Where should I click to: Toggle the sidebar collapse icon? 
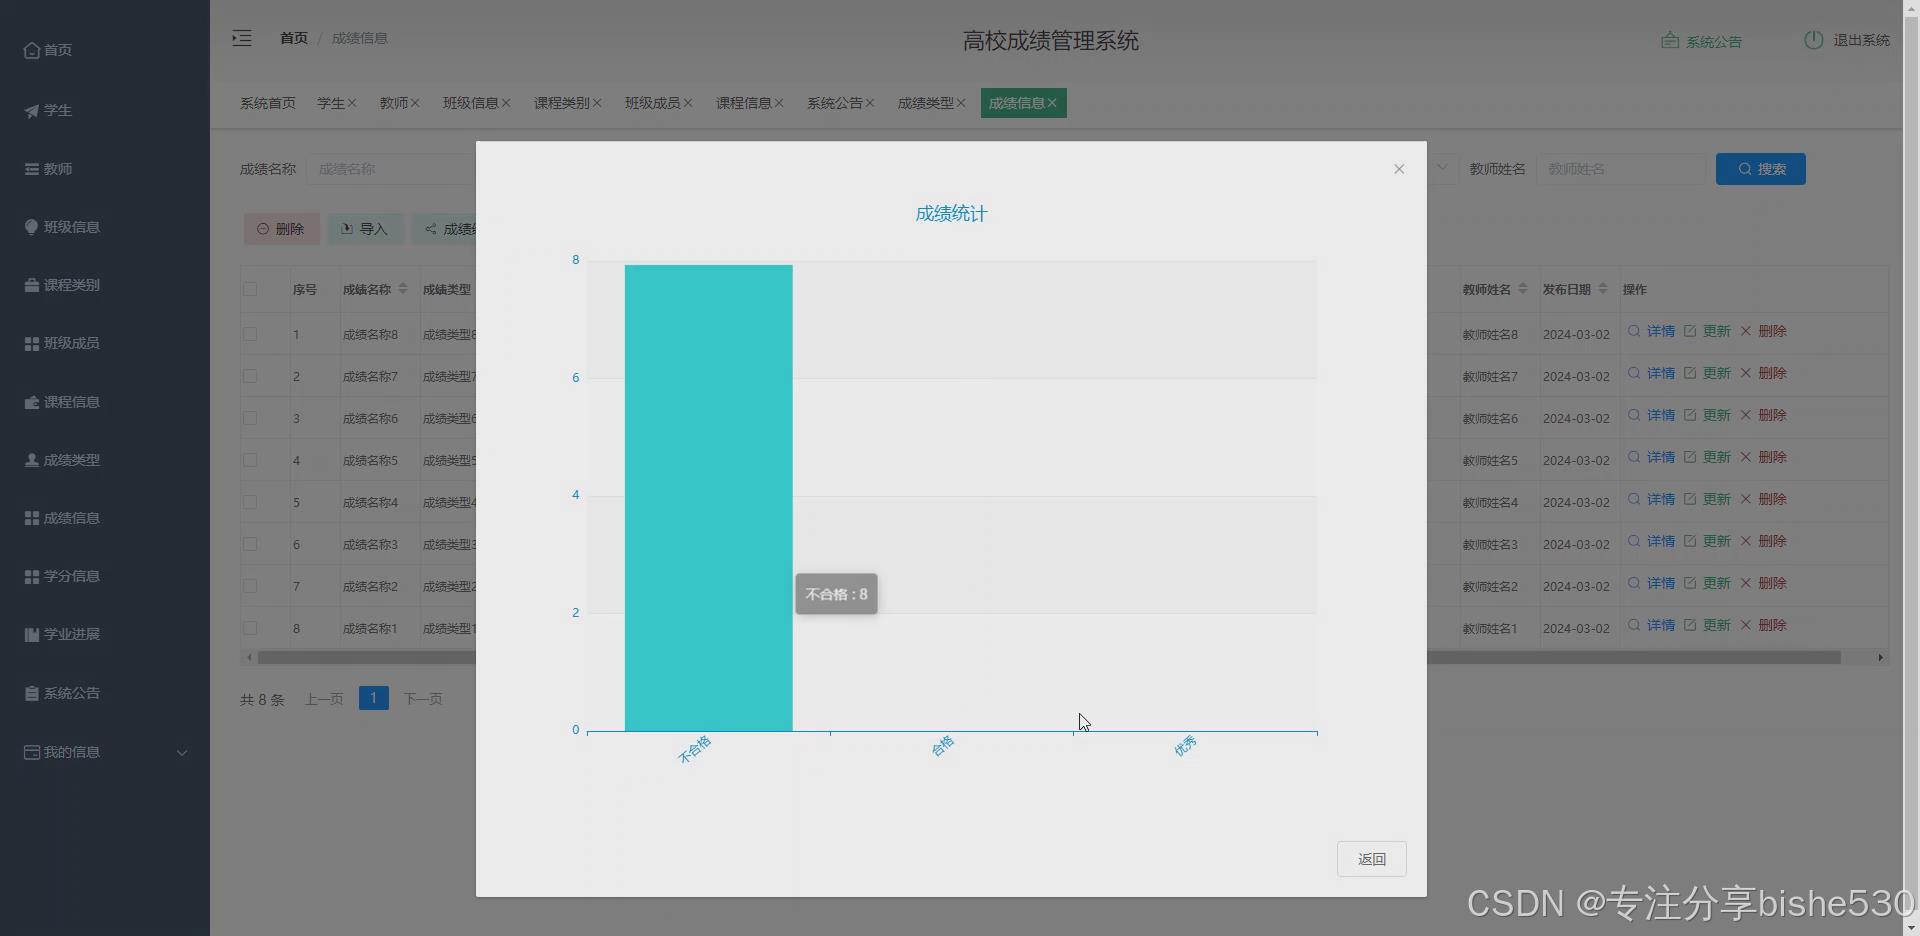tap(242, 38)
